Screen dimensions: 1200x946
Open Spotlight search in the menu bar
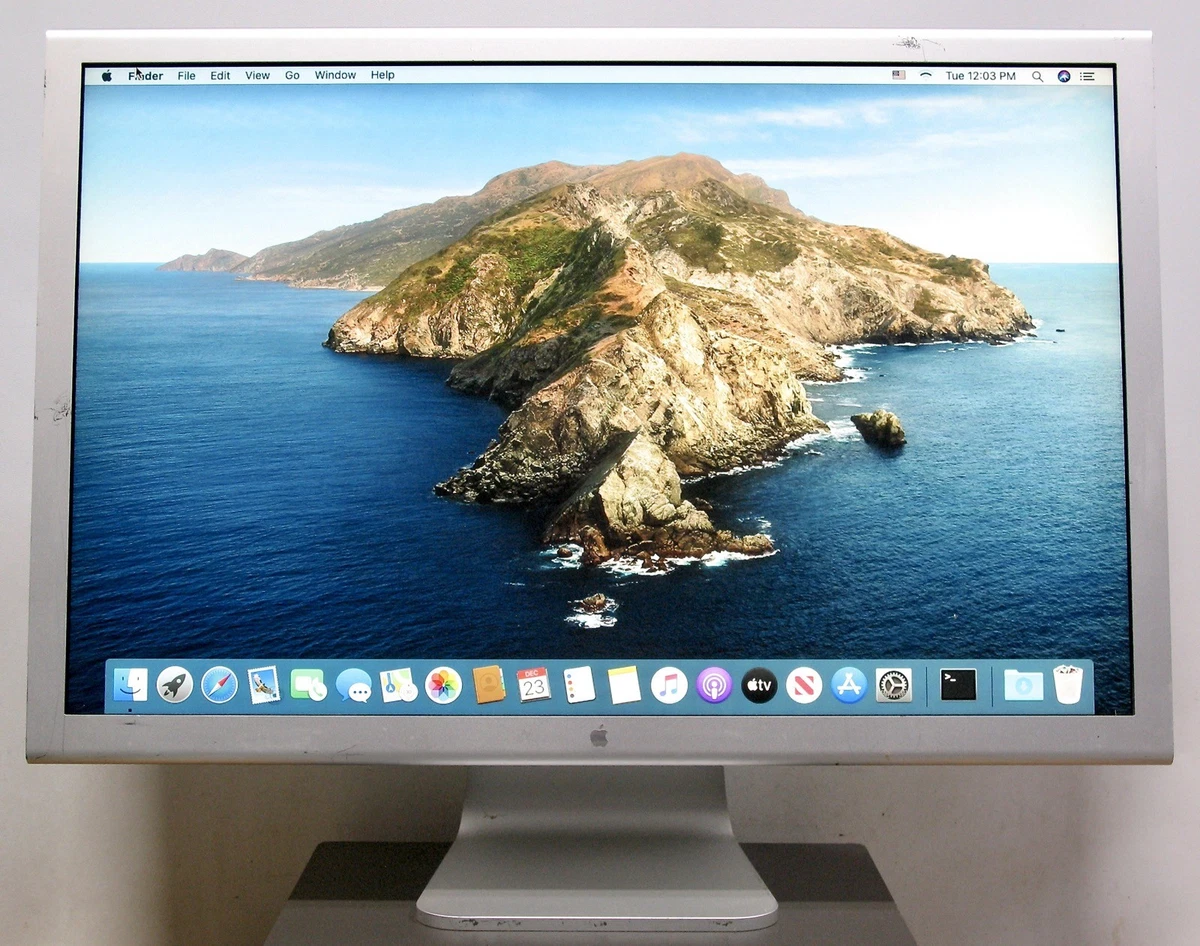(x=1037, y=76)
